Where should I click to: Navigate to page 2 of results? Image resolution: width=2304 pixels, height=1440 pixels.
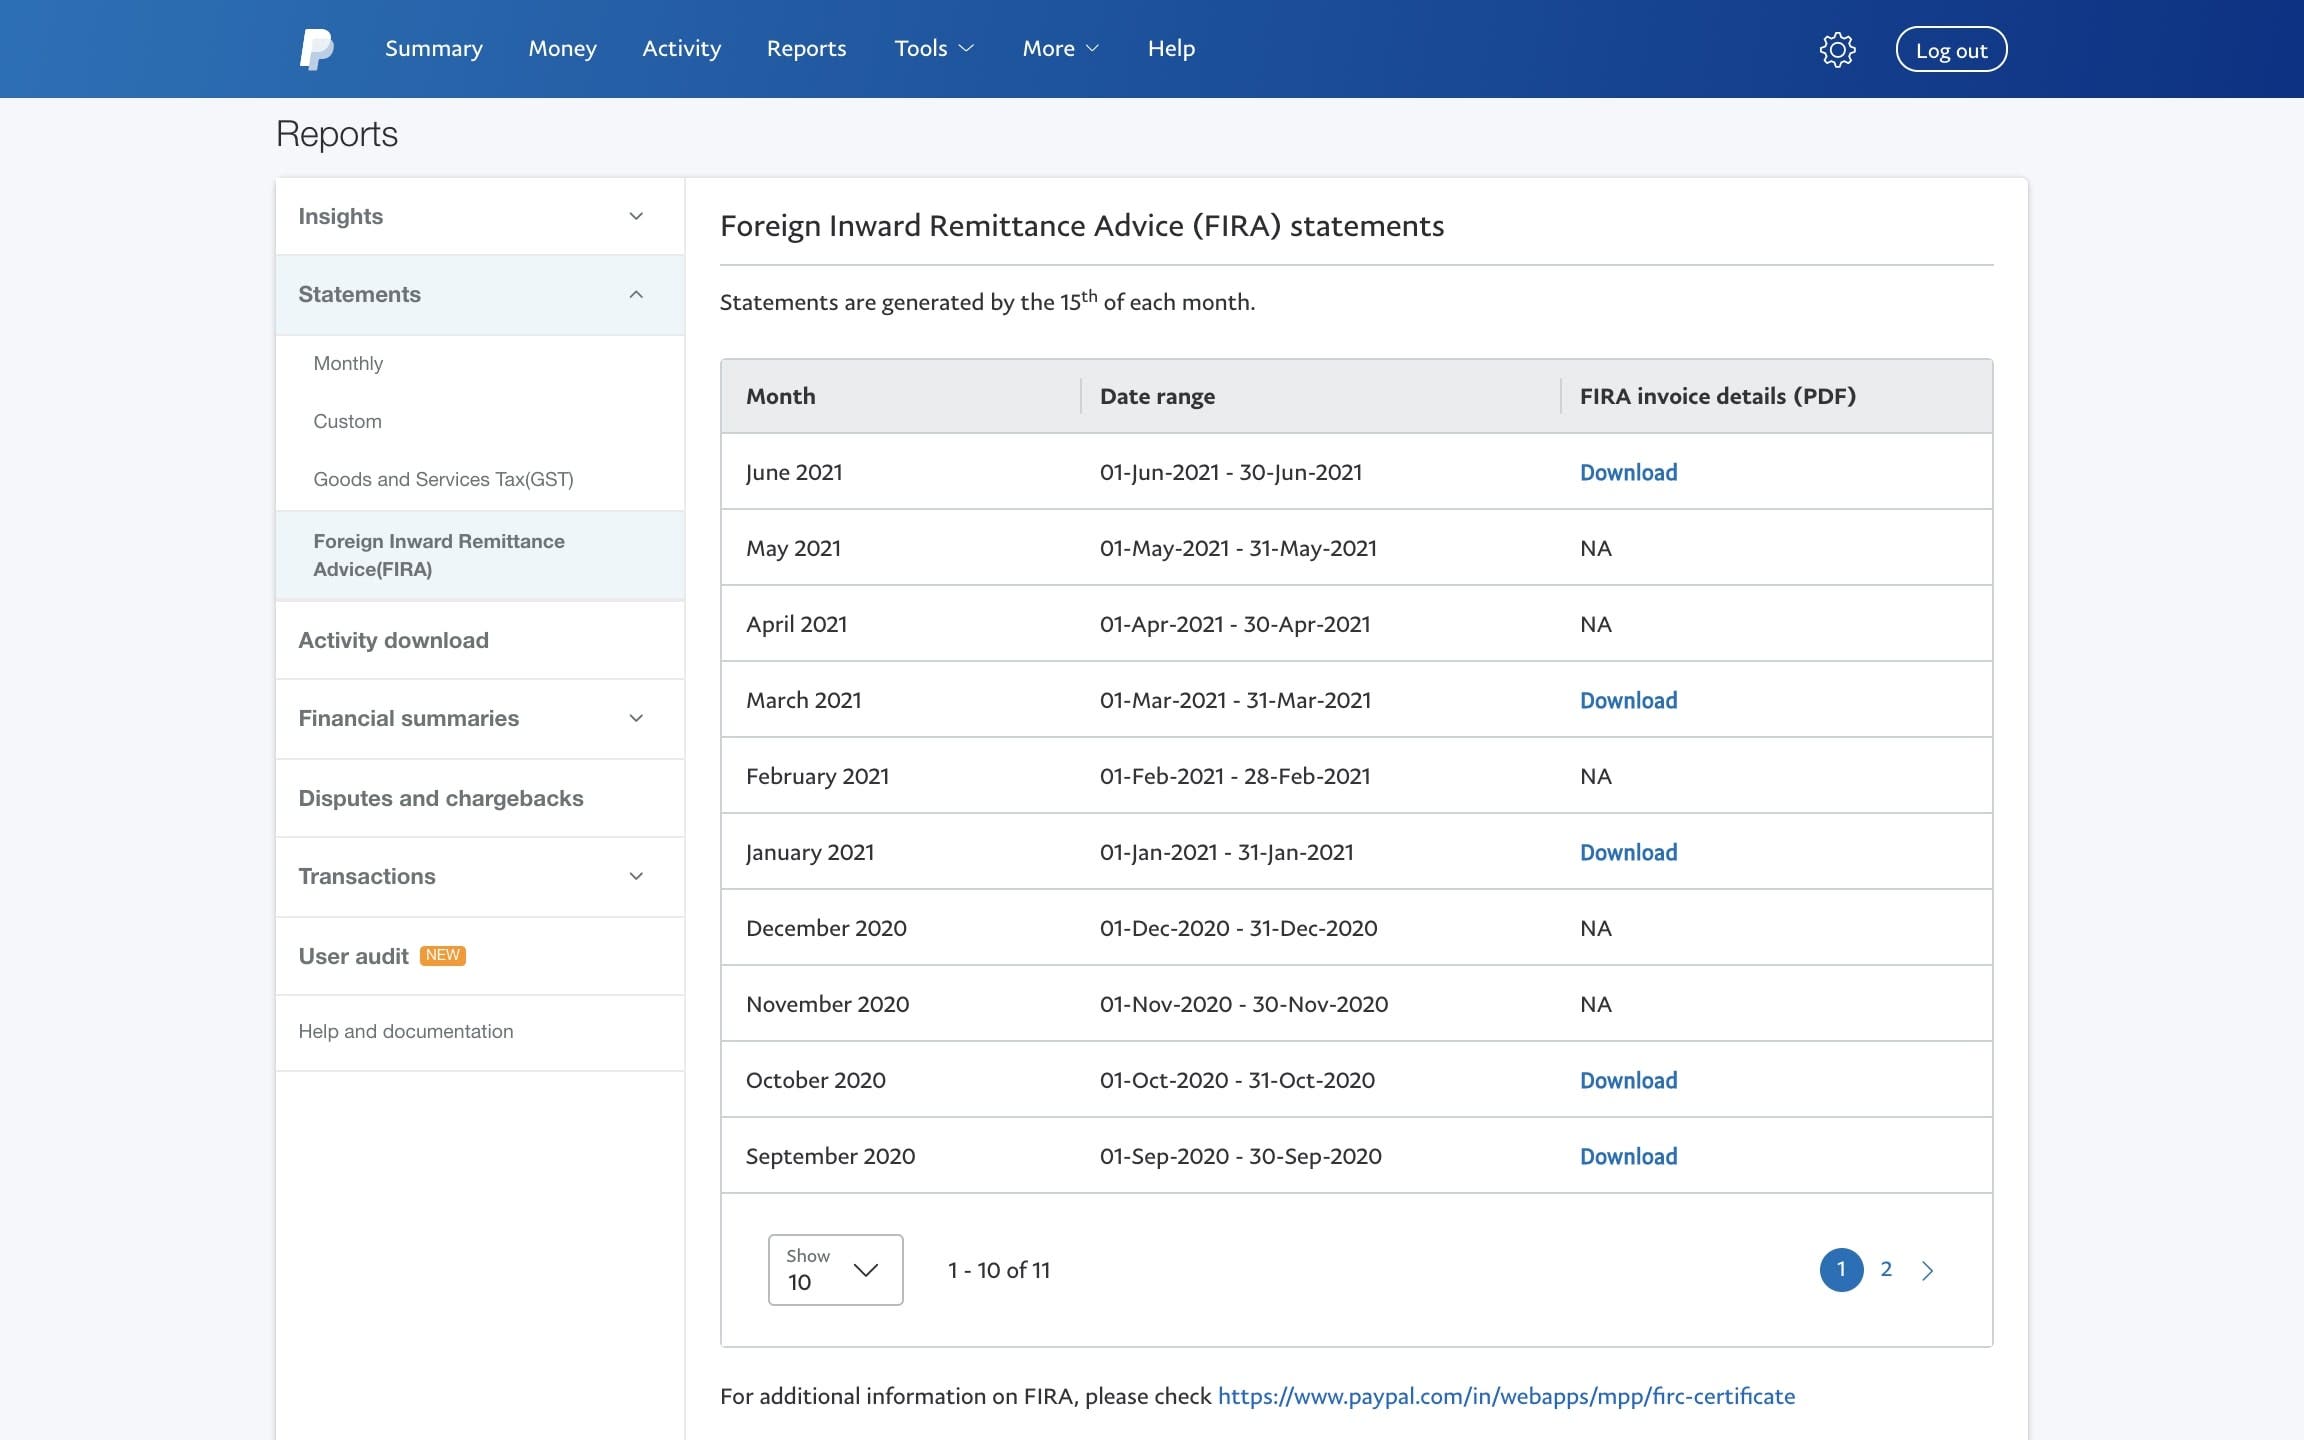pyautogui.click(x=1886, y=1269)
